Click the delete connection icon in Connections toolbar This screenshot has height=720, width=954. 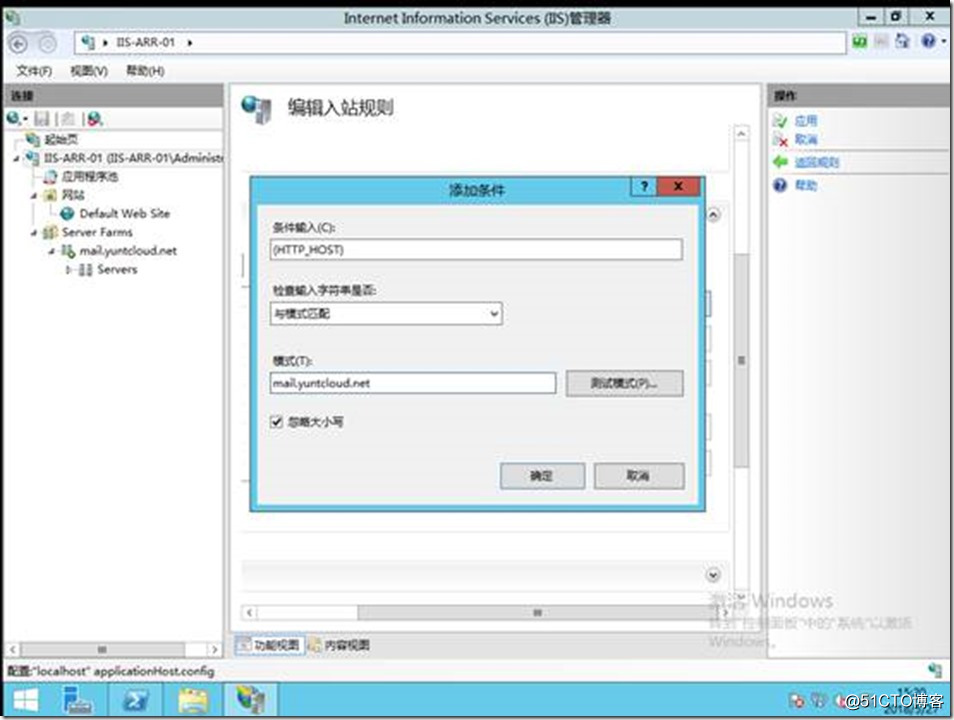tap(94, 119)
